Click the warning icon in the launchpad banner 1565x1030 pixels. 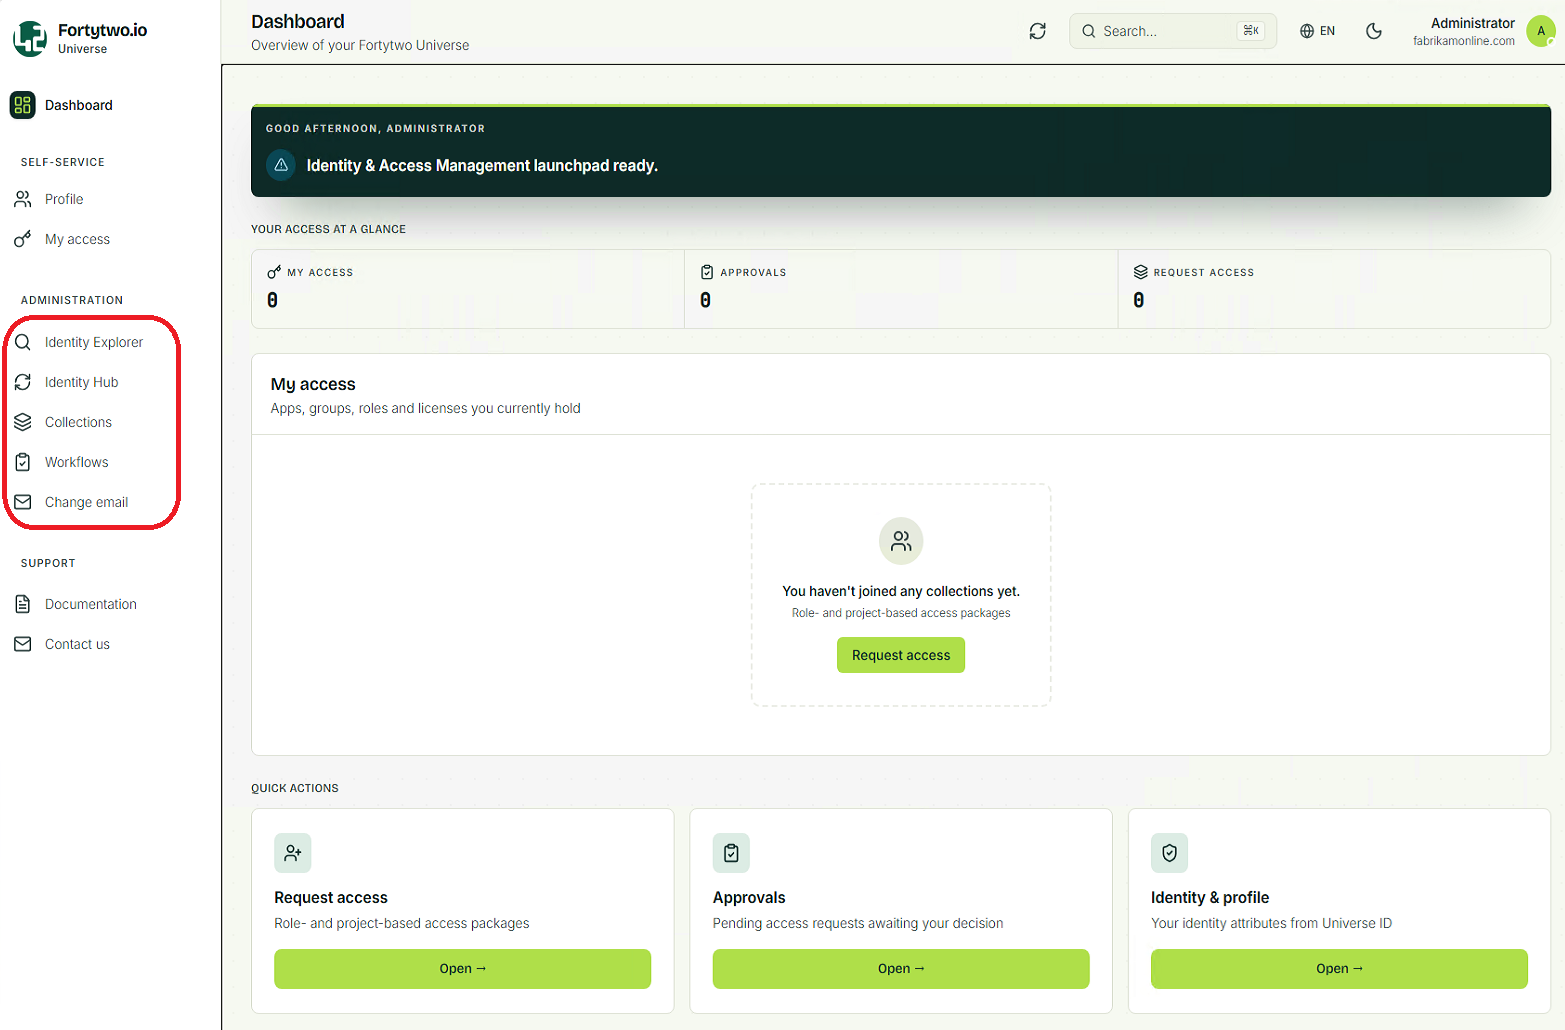281,165
